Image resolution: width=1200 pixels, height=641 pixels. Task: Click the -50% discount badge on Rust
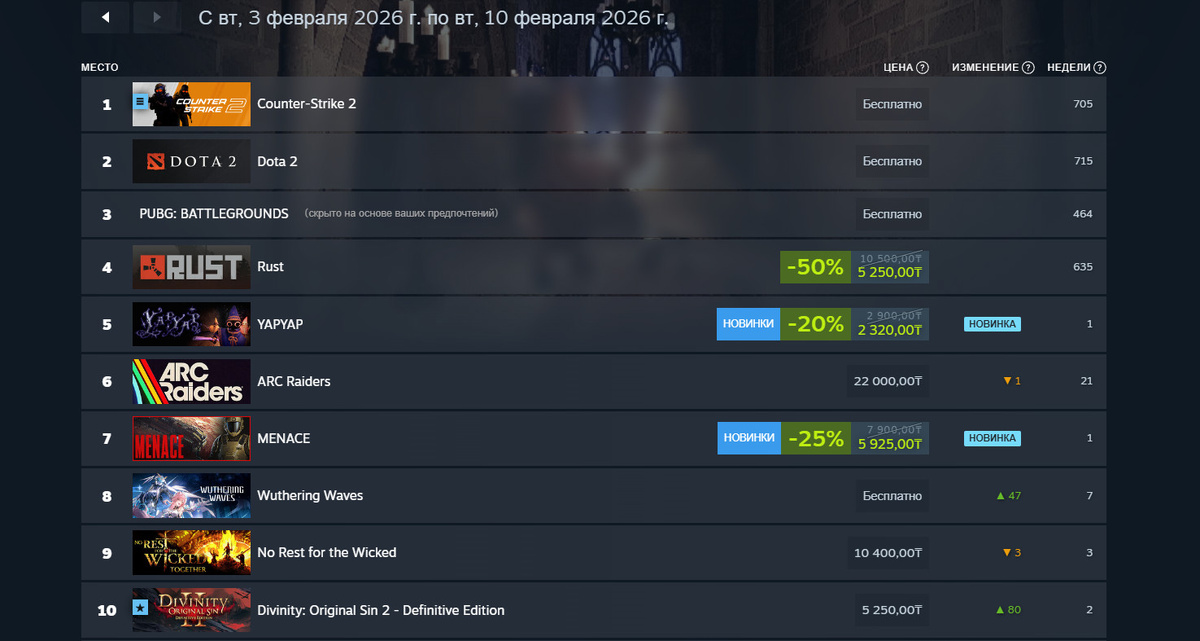pyautogui.click(x=814, y=267)
